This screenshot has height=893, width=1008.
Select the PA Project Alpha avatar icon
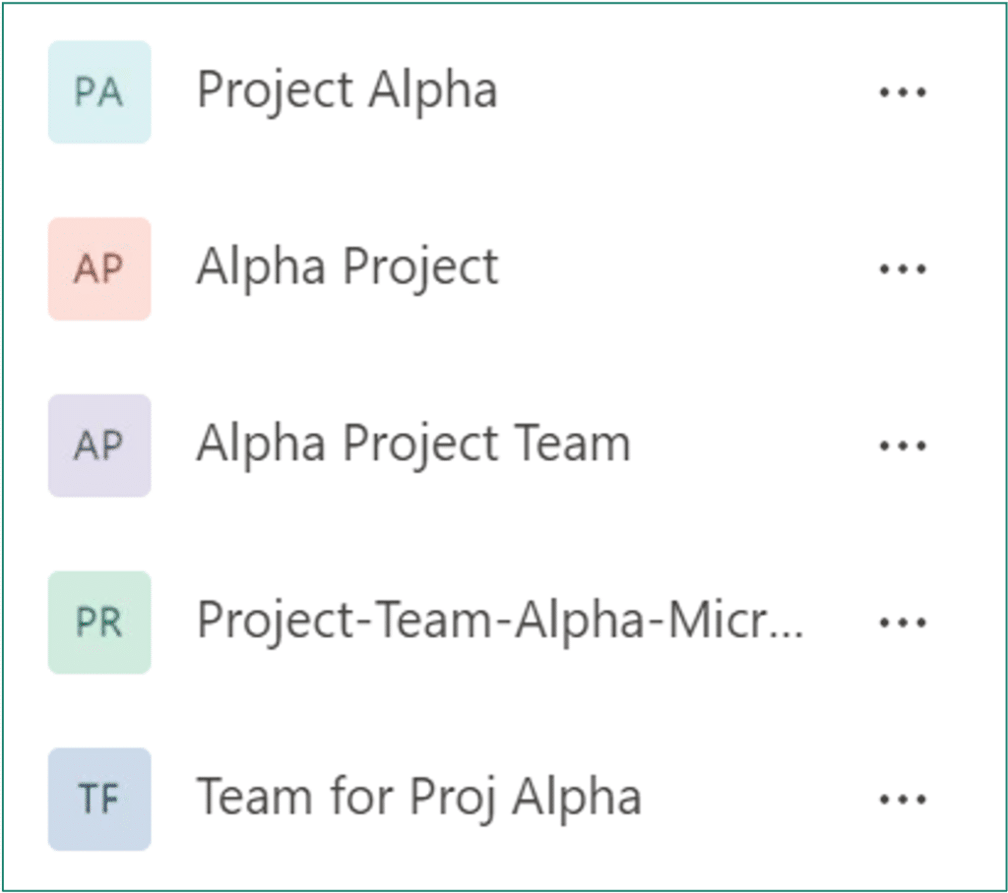pyautogui.click(x=99, y=92)
